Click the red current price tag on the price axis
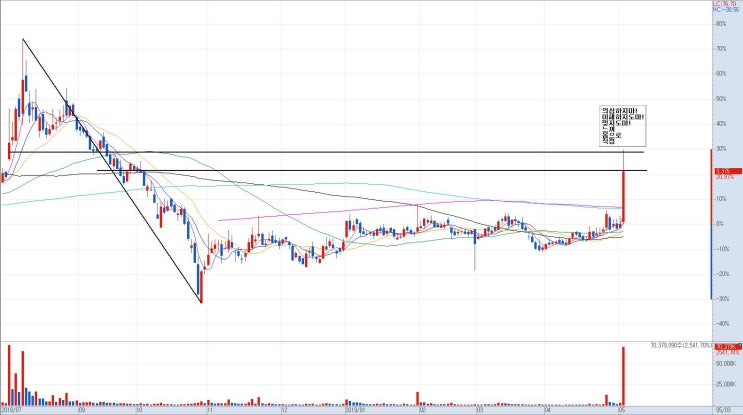The image size is (743, 415). click(728, 171)
